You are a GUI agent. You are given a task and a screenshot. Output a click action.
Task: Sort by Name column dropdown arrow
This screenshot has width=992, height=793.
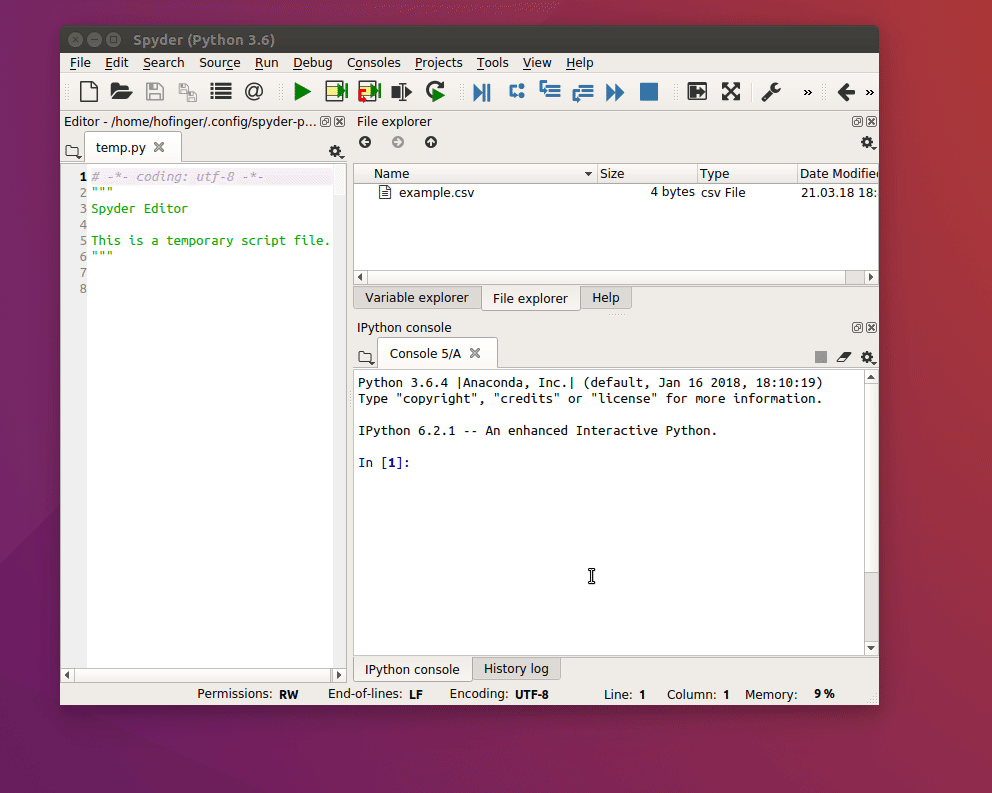(x=588, y=173)
